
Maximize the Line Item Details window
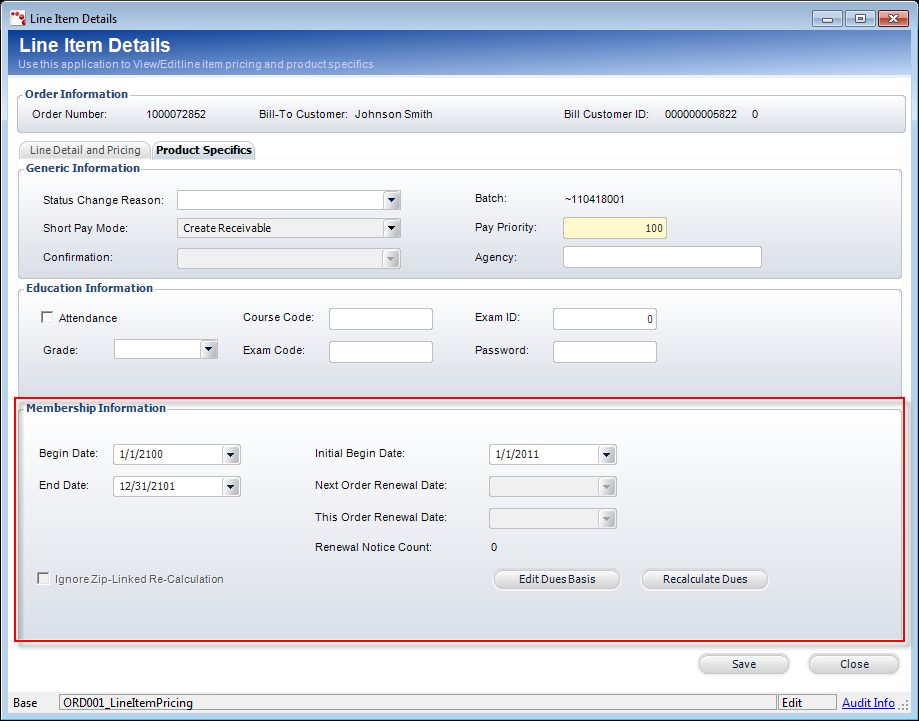[859, 18]
